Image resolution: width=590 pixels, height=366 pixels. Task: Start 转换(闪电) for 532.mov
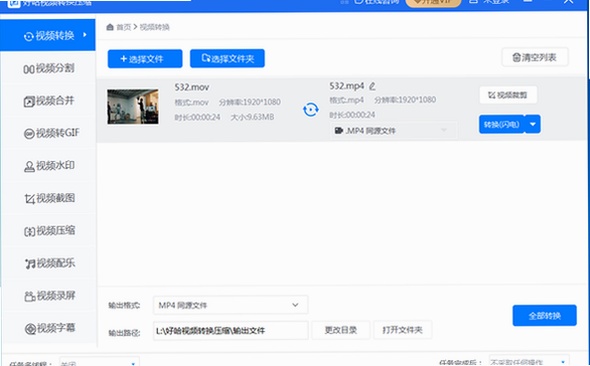[x=502, y=125]
